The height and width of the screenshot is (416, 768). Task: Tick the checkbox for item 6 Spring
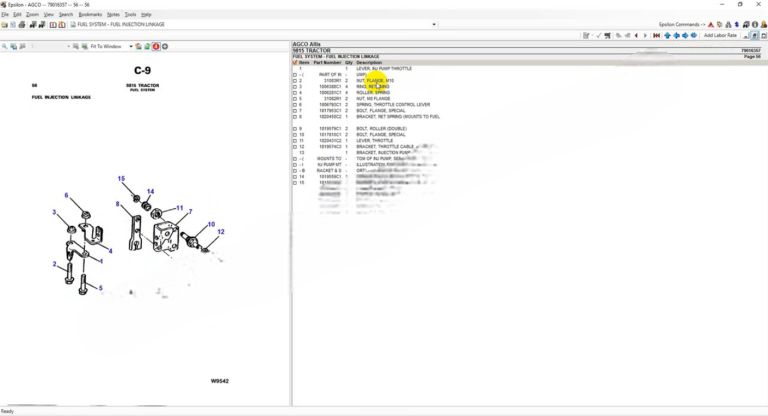click(295, 105)
